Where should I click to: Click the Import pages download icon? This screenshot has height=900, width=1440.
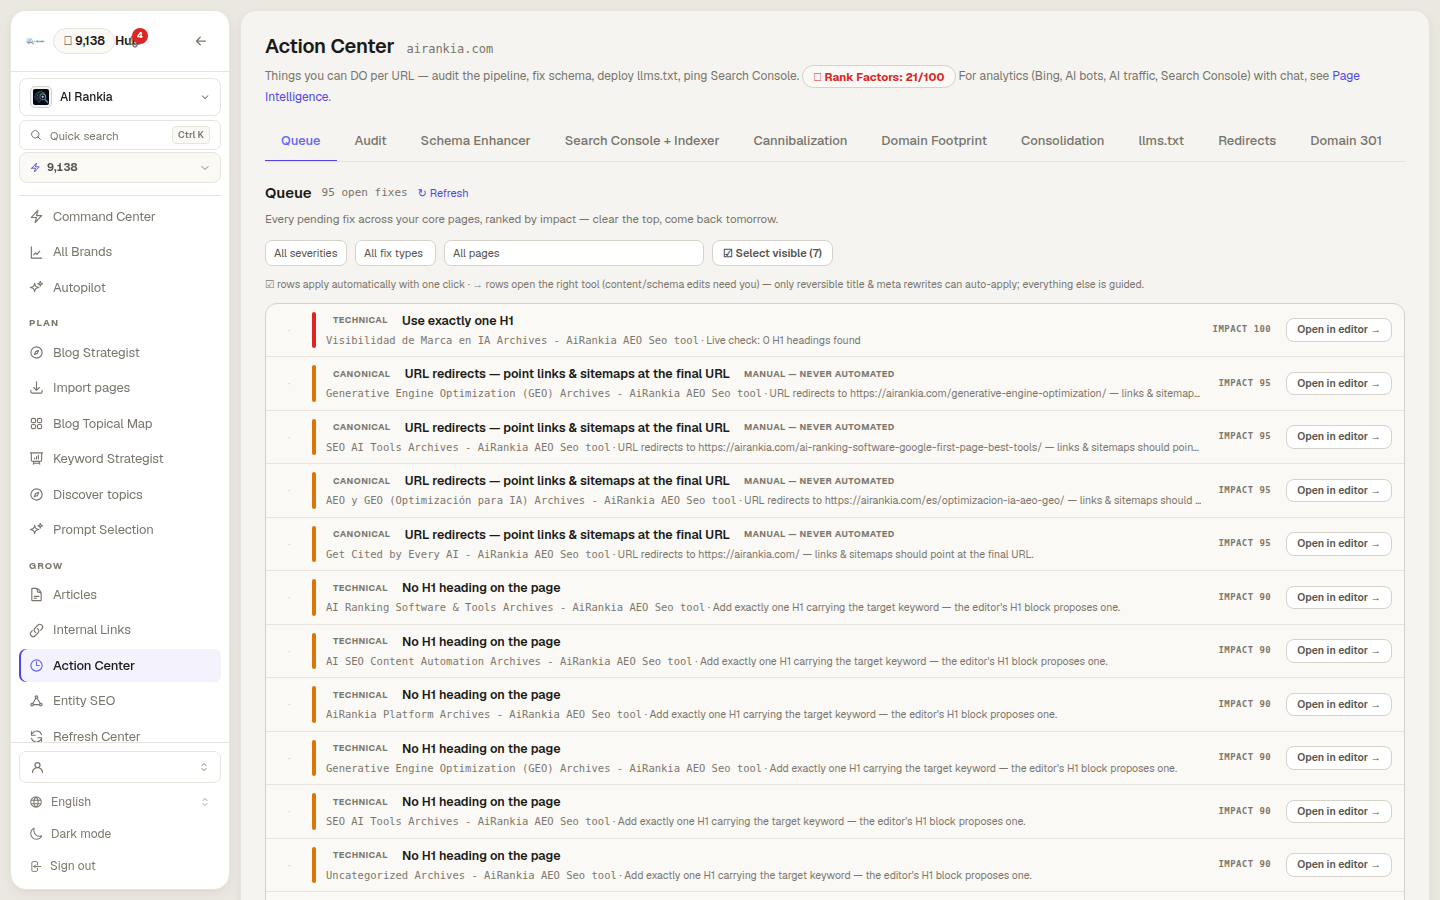[x=36, y=388]
